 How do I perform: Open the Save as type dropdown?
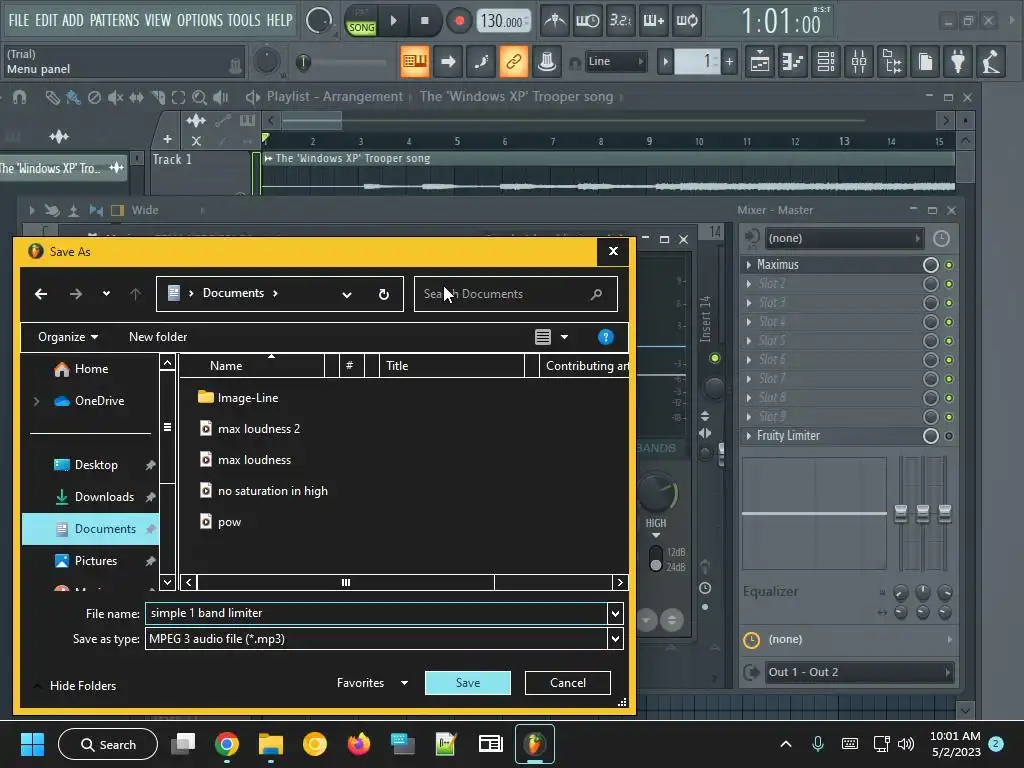point(615,639)
